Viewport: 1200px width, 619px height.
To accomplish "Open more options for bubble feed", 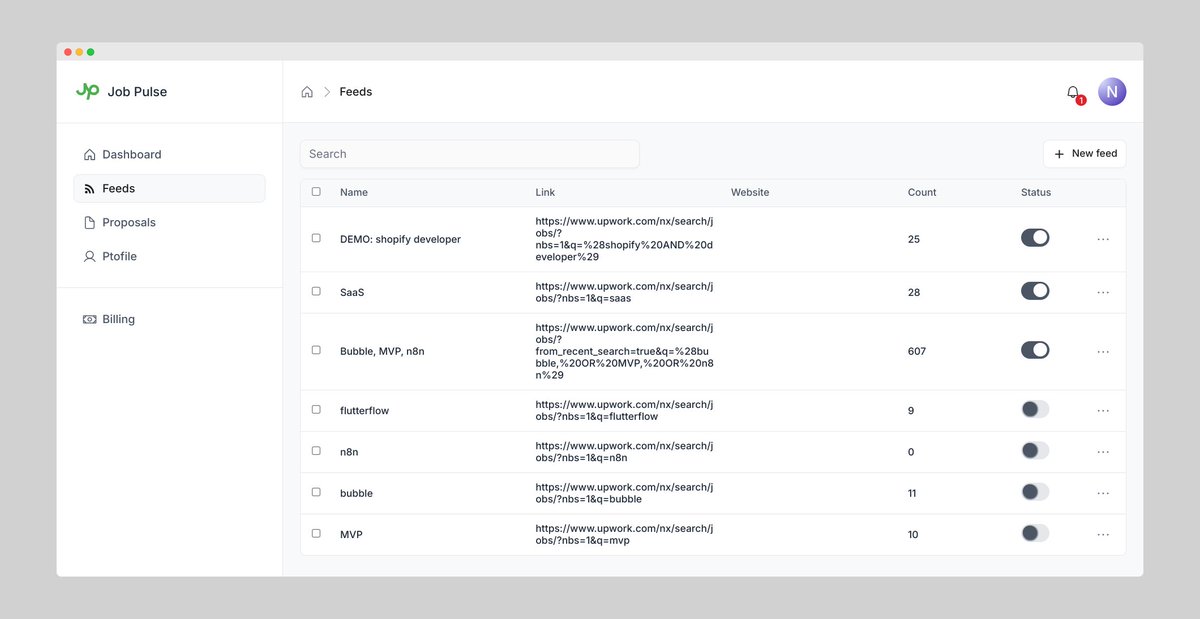I will point(1103,493).
